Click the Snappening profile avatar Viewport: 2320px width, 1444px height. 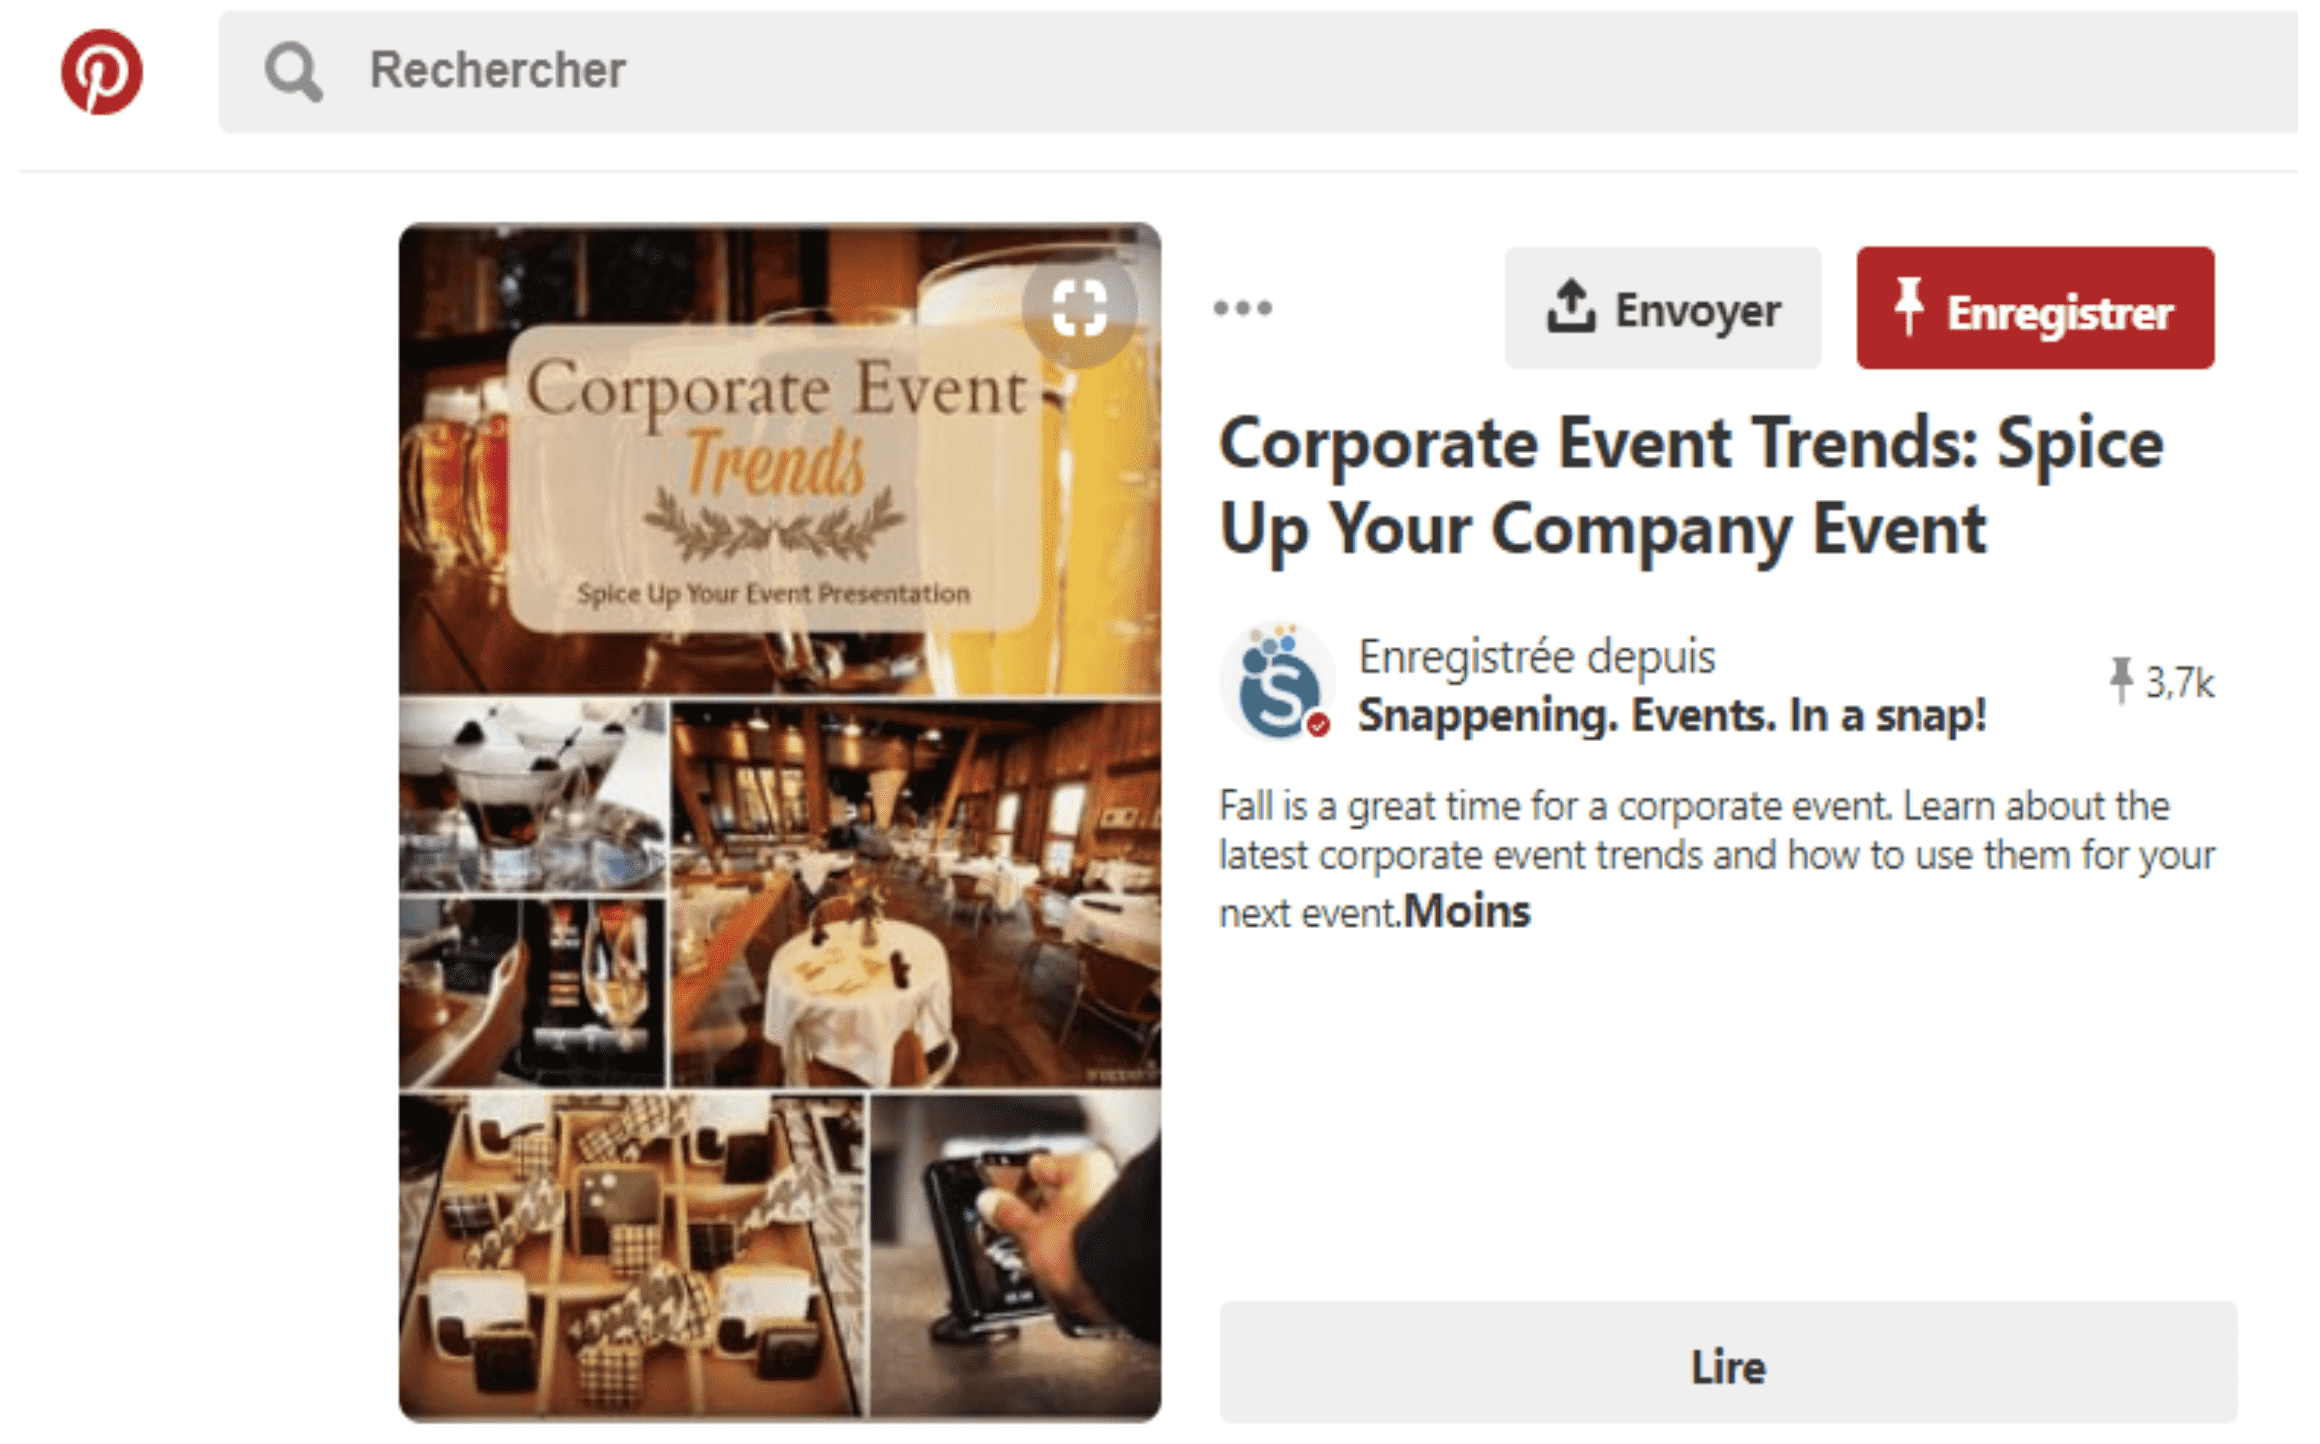coord(1277,684)
